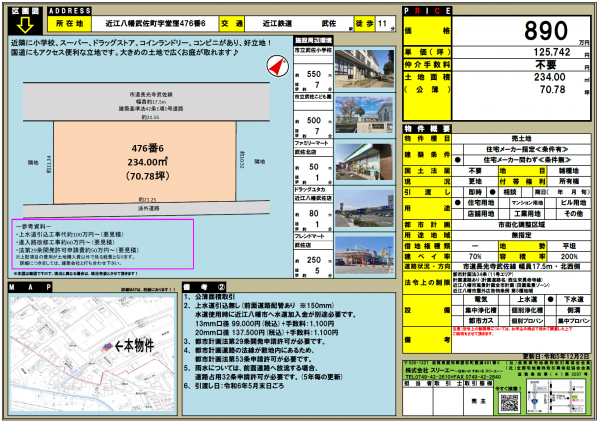Click the 近江鉄道 railway text
The width and height of the screenshot is (600, 423).
[277, 24]
